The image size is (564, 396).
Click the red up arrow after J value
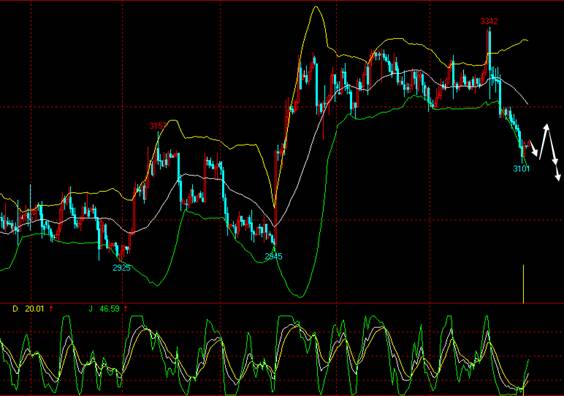tap(126, 309)
